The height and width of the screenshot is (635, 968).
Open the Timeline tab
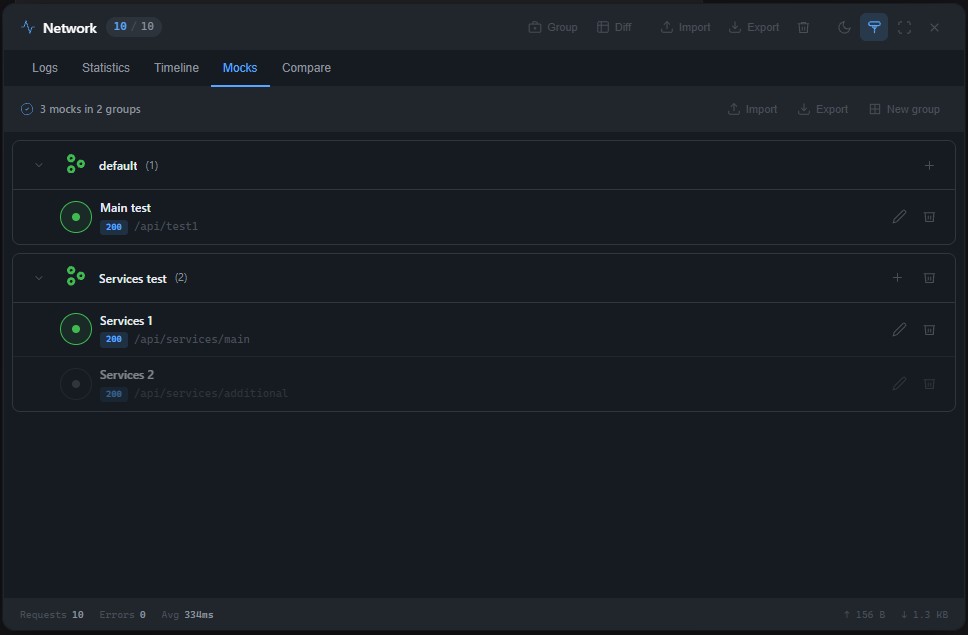(x=176, y=68)
